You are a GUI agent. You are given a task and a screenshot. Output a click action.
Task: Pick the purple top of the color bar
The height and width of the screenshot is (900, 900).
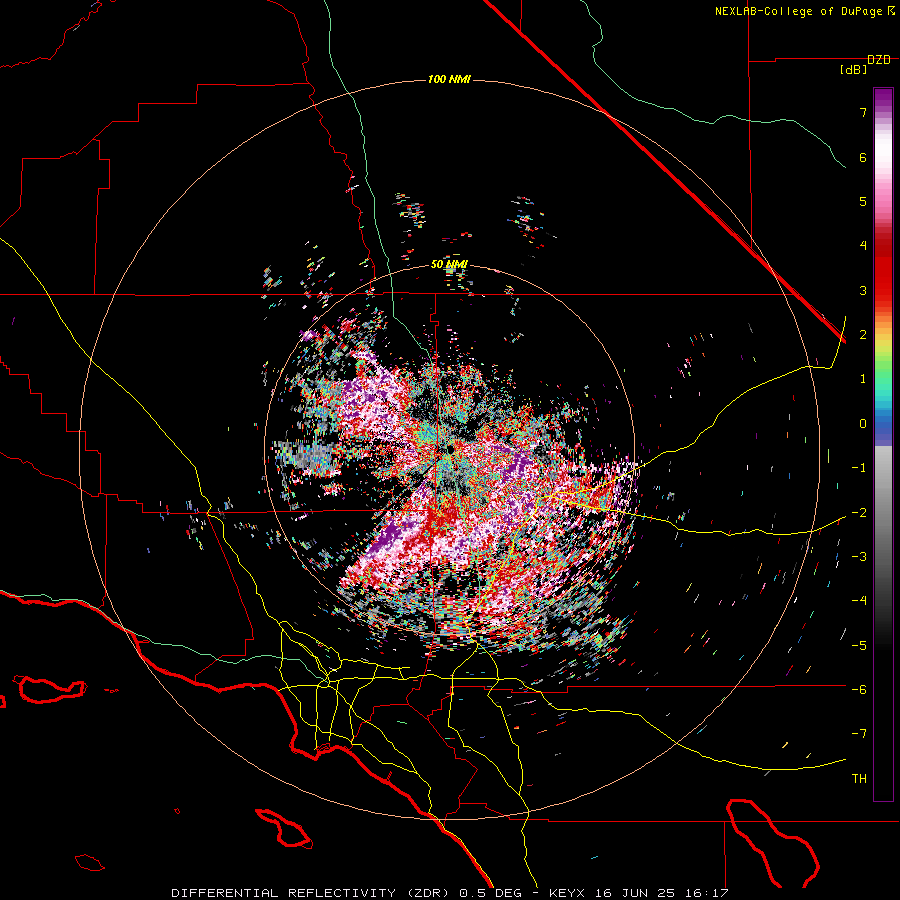click(x=883, y=99)
